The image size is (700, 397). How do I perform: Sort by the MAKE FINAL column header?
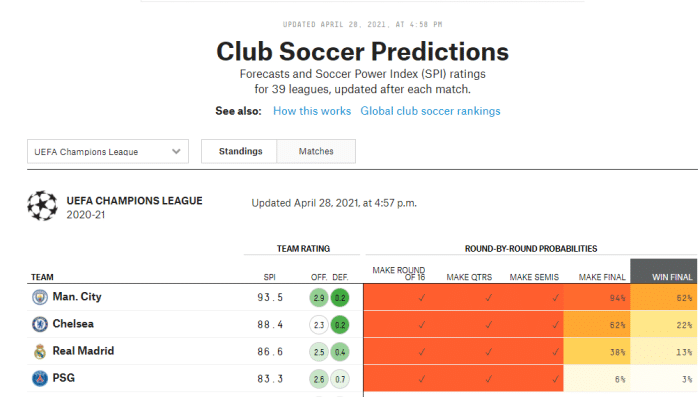(x=602, y=277)
